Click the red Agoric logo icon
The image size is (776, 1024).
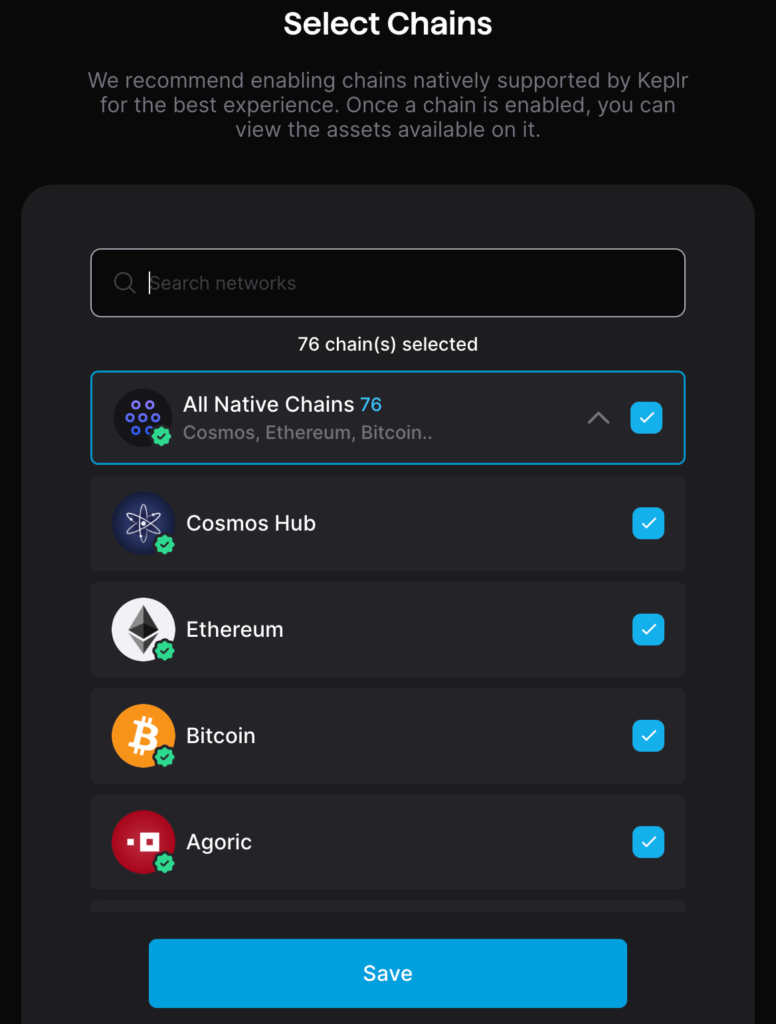tap(143, 841)
